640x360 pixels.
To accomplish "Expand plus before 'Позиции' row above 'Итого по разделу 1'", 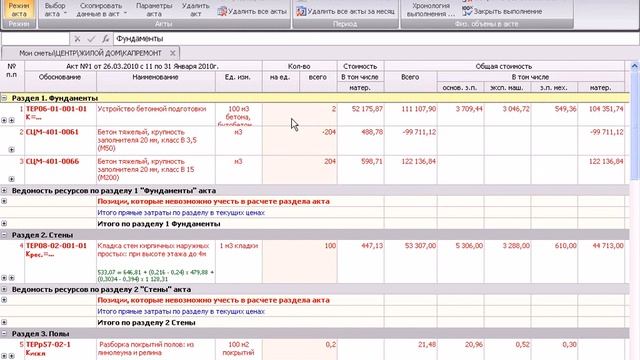I will coord(4,201).
